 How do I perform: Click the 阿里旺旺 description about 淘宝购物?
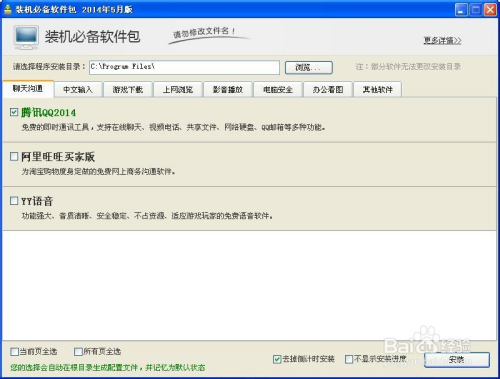(98, 171)
